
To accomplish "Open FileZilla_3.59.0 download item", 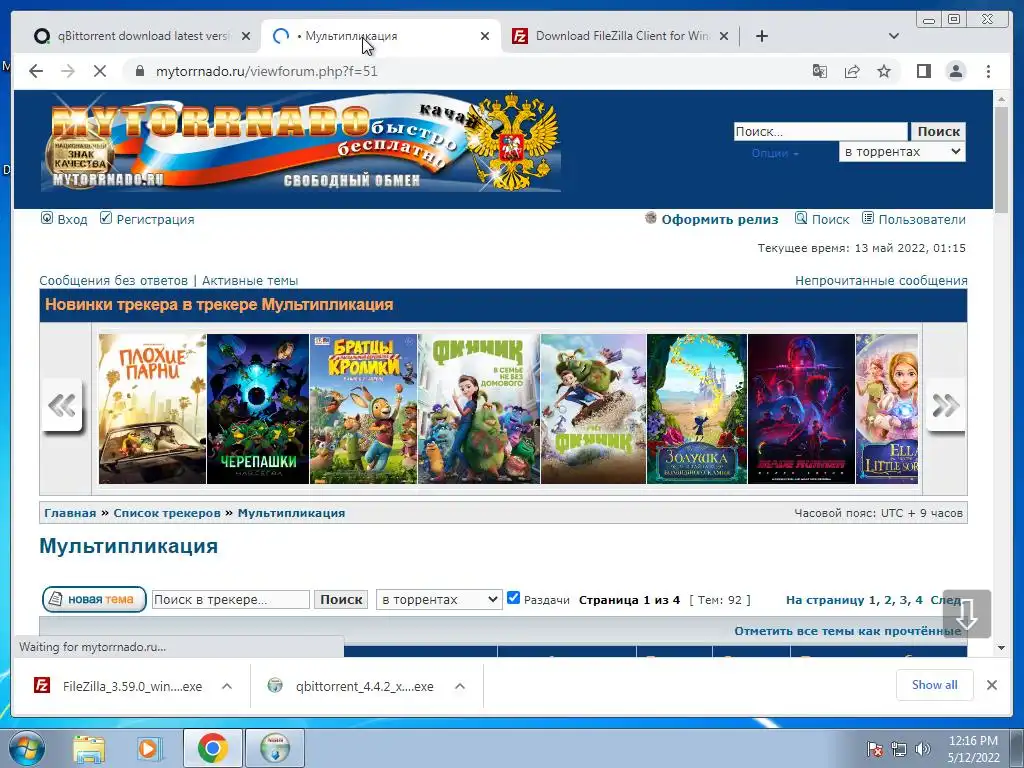I will [118, 686].
